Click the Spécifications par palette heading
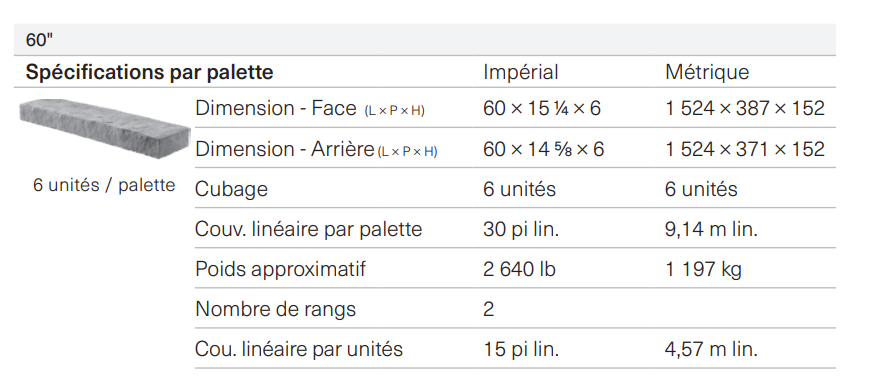 (x=149, y=72)
